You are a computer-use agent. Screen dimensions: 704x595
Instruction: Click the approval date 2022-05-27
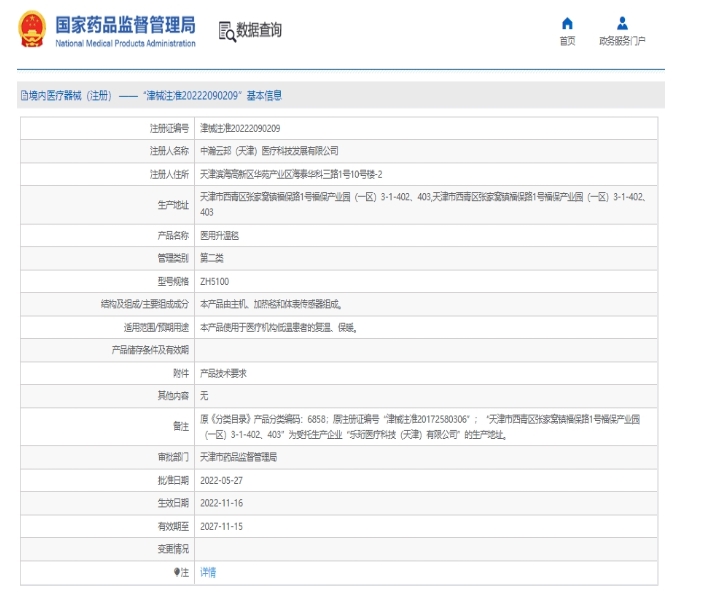click(222, 480)
